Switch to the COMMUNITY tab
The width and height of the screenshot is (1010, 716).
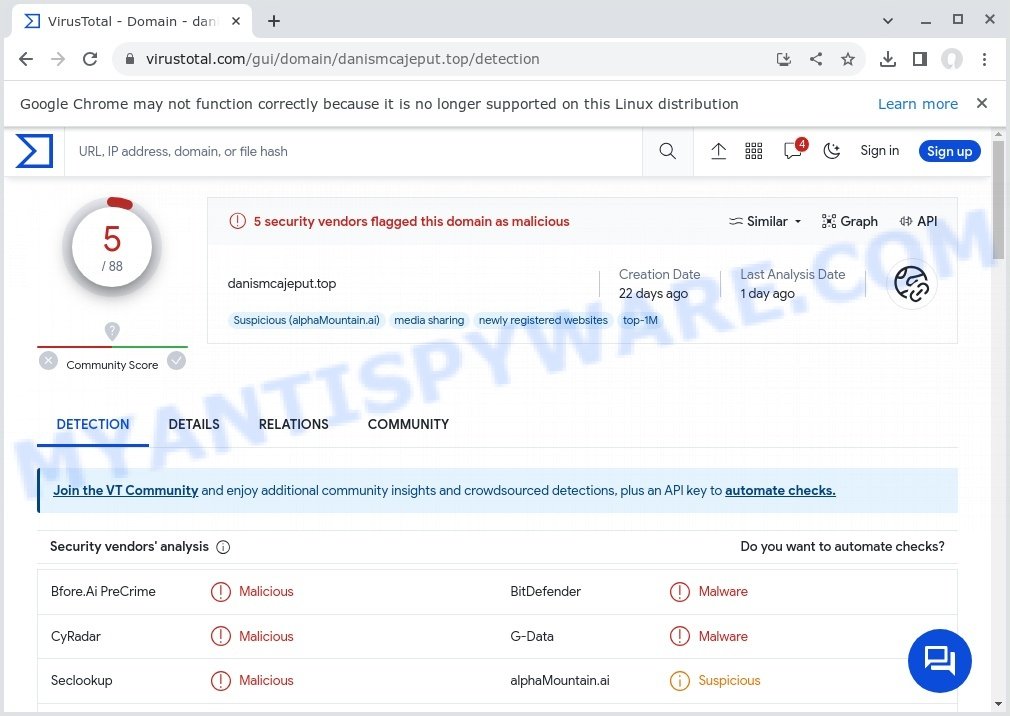pos(408,424)
